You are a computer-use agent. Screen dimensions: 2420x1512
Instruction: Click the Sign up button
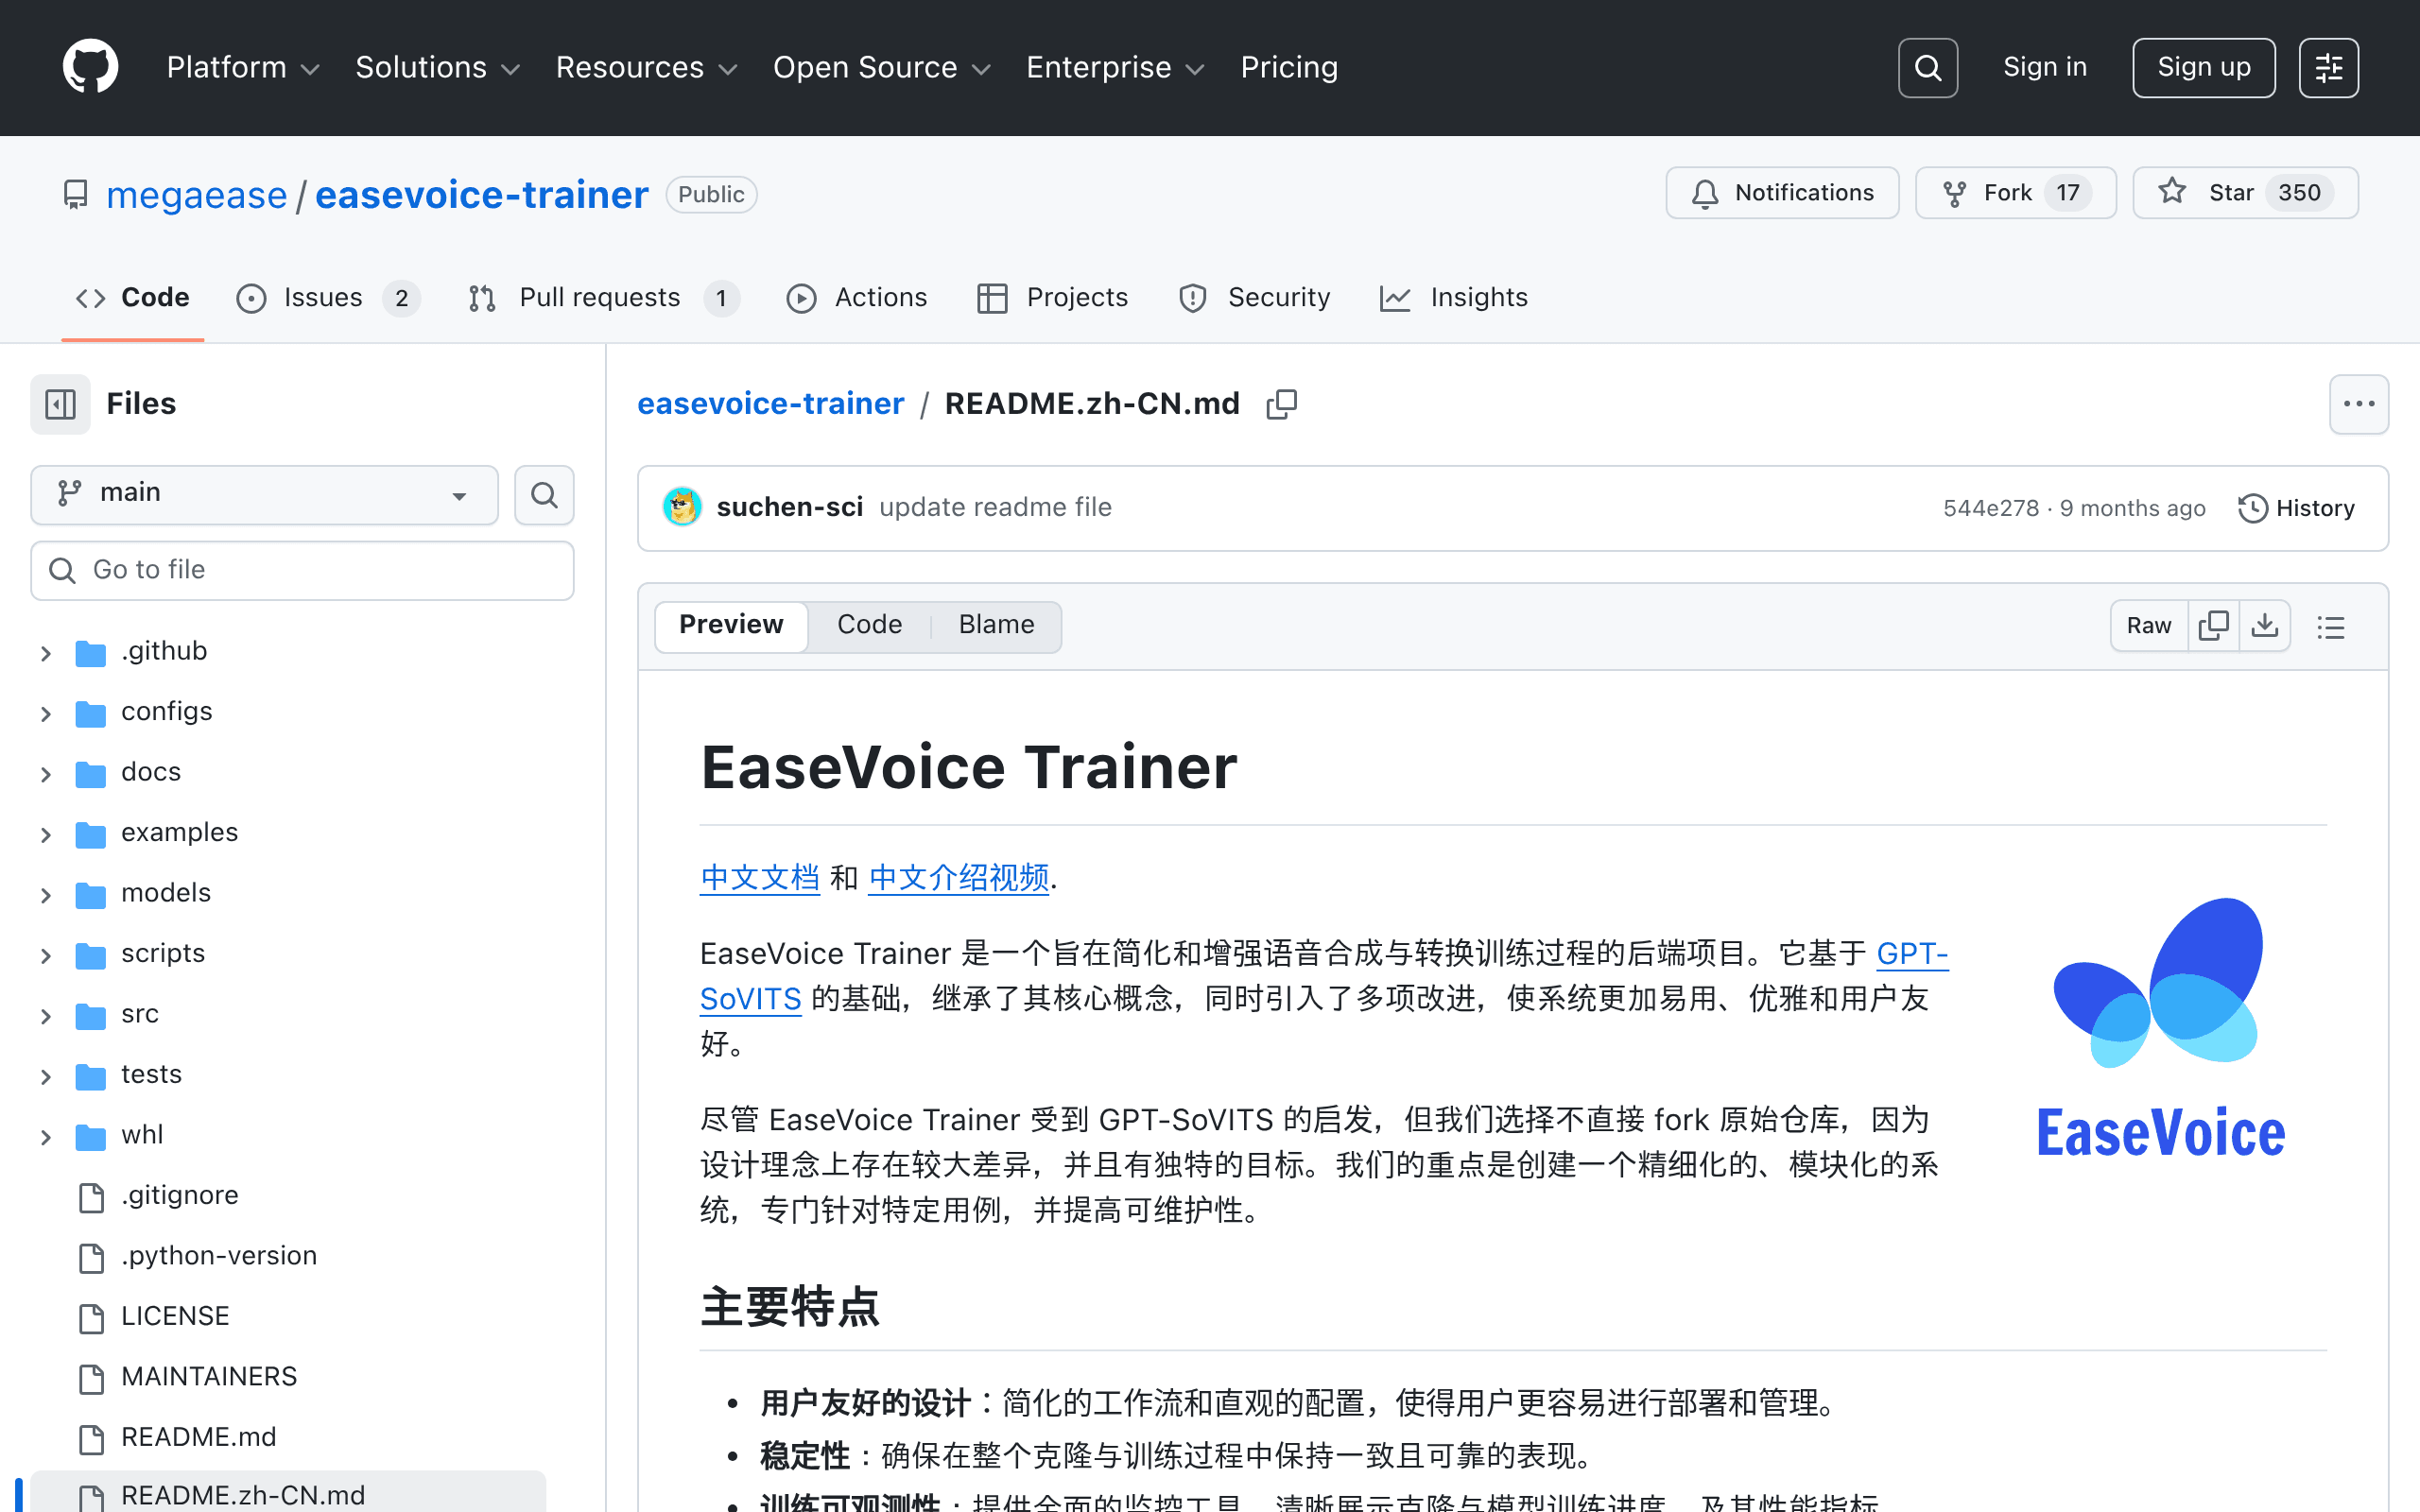tap(2203, 67)
